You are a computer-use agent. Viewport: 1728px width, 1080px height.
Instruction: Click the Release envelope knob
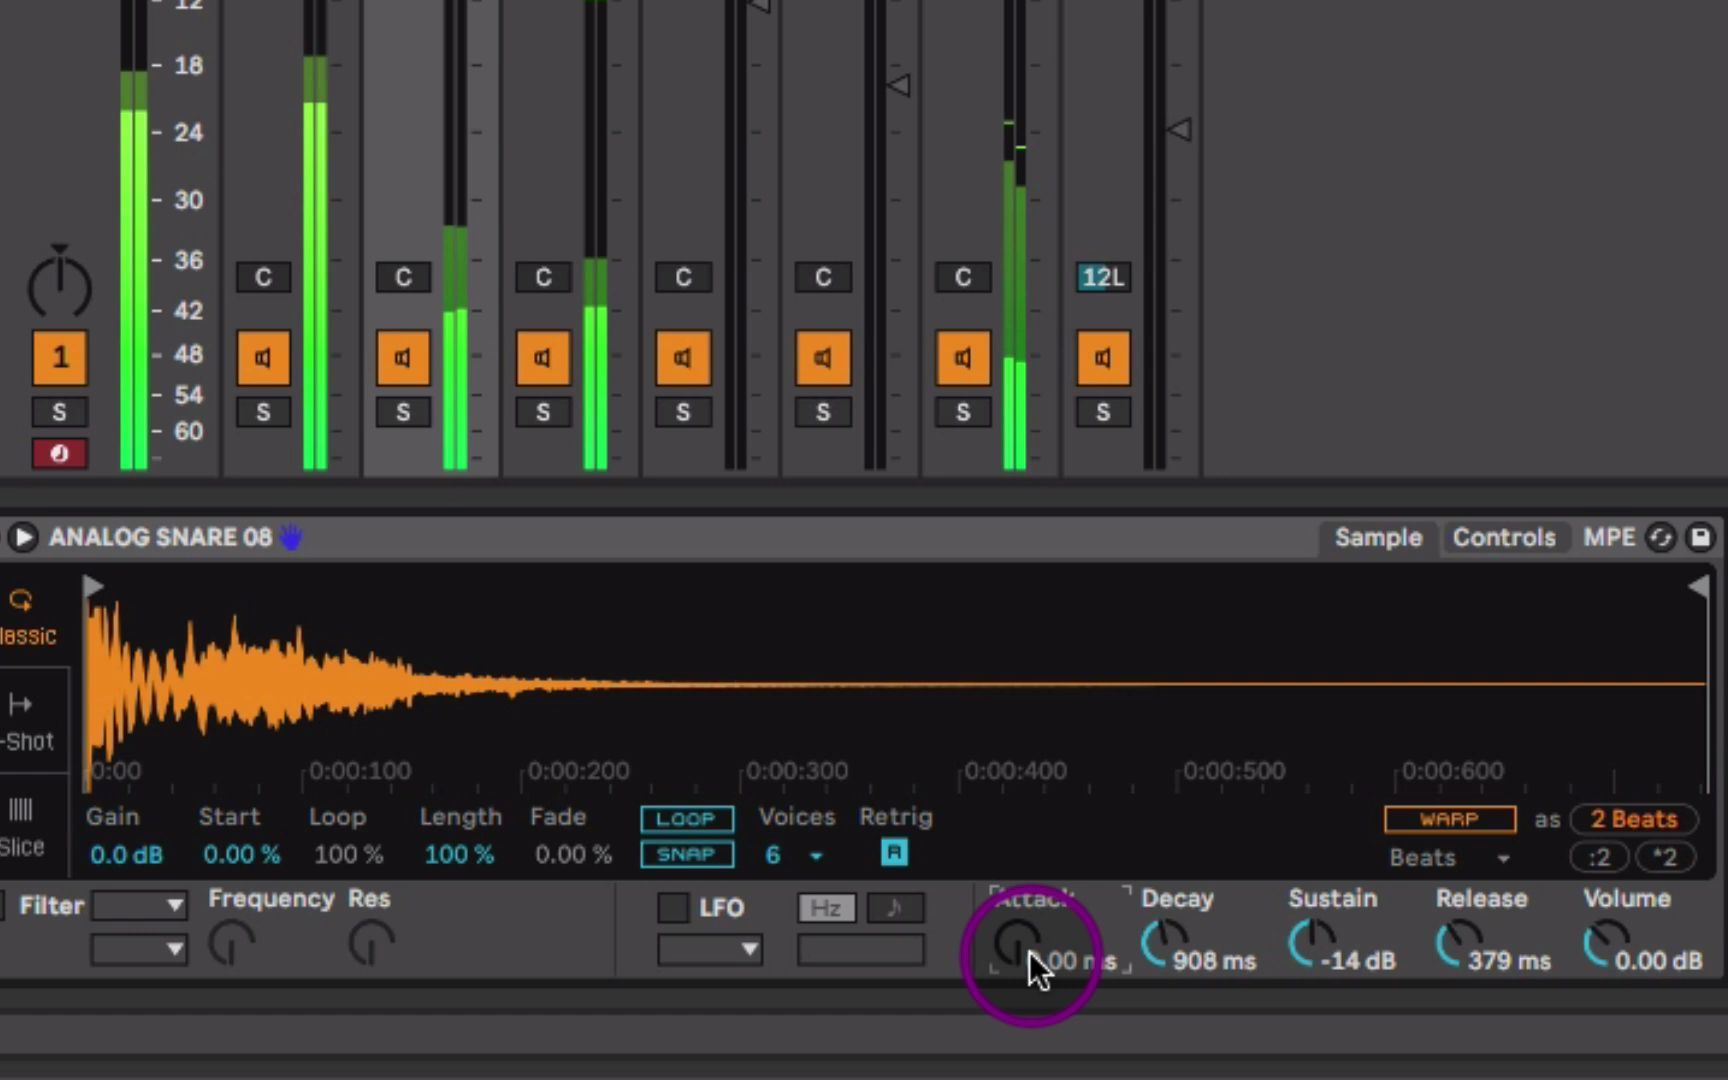pos(1459,943)
